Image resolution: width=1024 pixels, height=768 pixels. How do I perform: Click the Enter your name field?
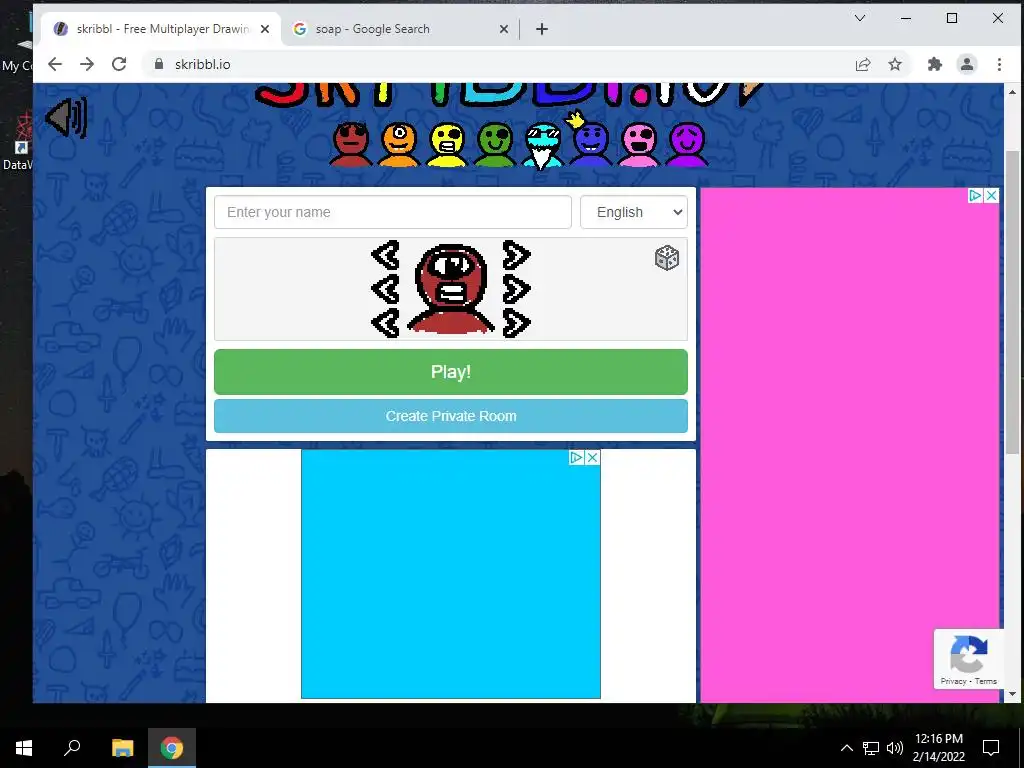(x=393, y=212)
